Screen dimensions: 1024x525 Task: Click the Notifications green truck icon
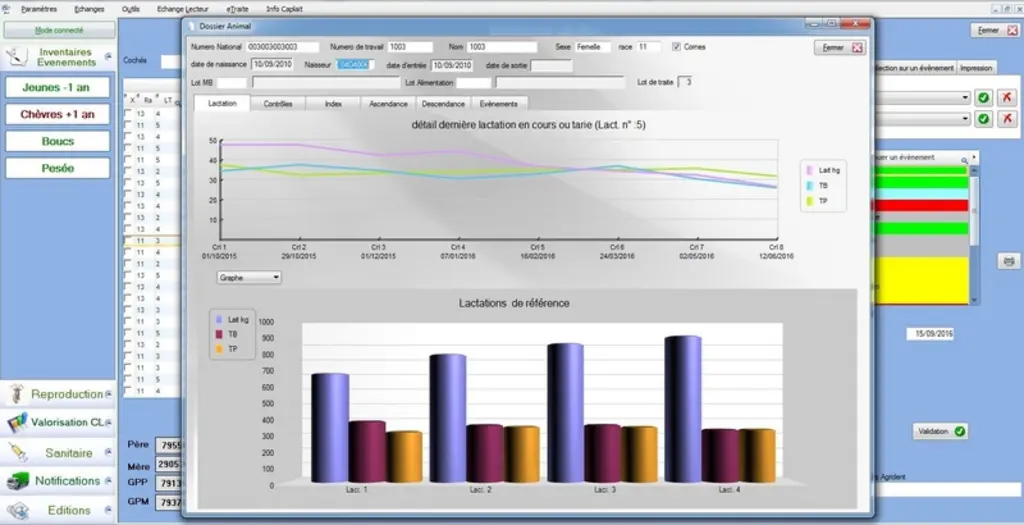[17, 481]
